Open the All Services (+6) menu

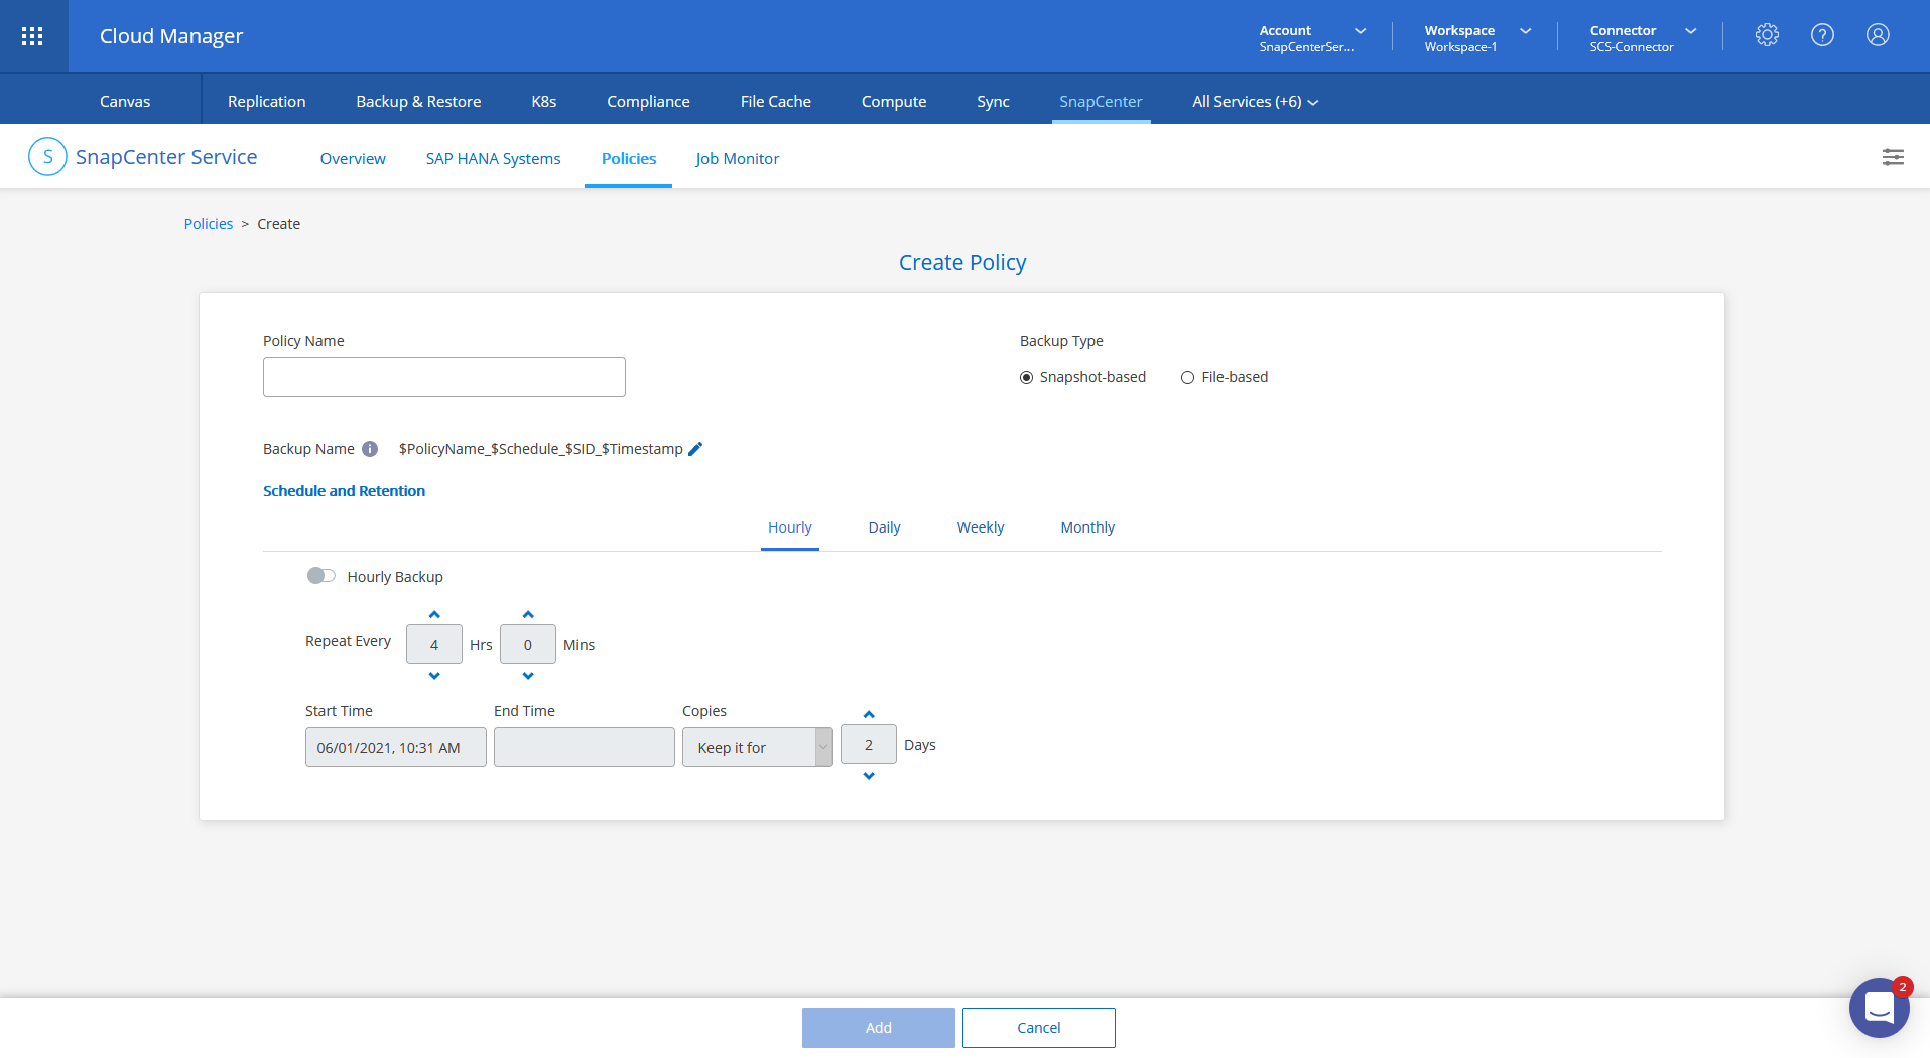click(x=1255, y=102)
